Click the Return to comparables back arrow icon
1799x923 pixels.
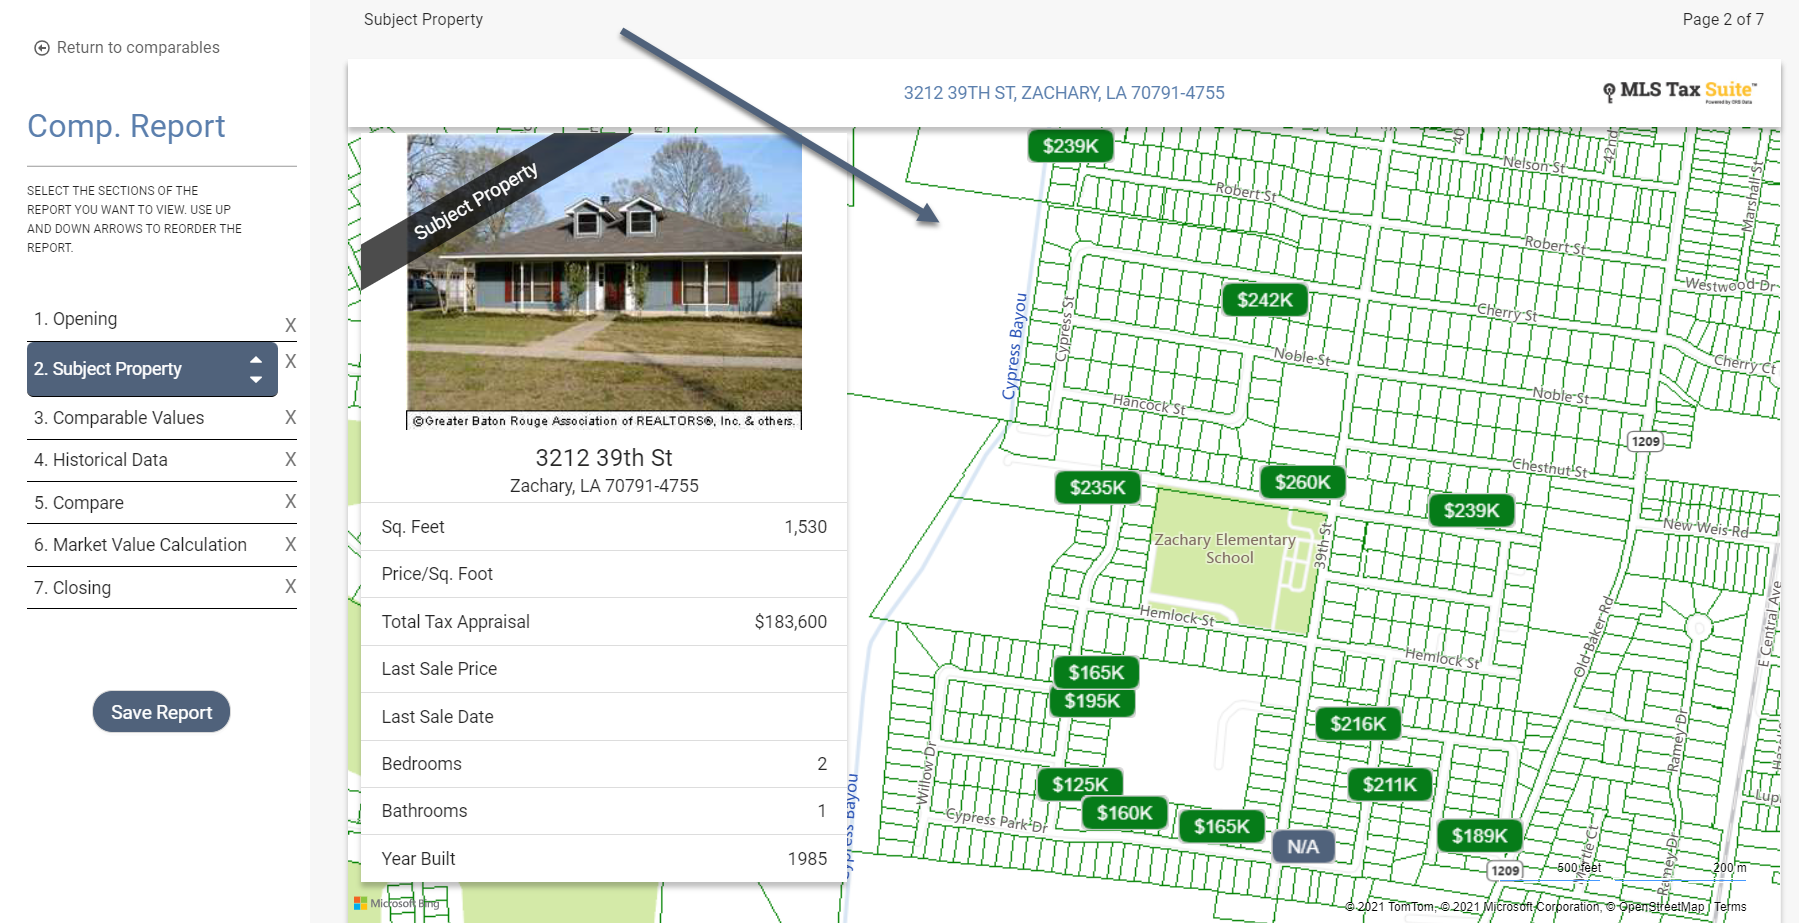[x=41, y=47]
